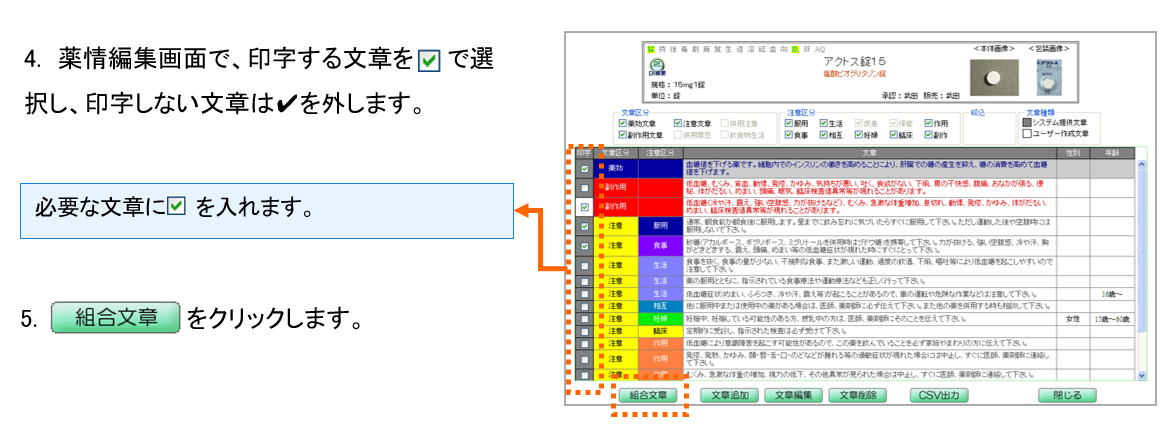The width and height of the screenshot is (1172, 427).
Task: Toggle the 注意文章 filter checkbox
Action: click(679, 123)
